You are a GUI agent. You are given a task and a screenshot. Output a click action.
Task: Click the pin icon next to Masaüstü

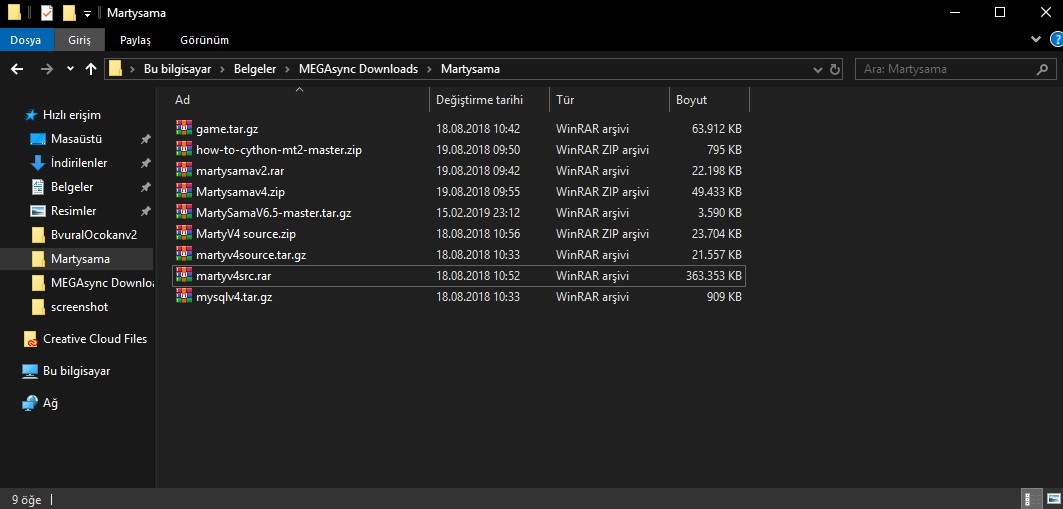tap(145, 140)
